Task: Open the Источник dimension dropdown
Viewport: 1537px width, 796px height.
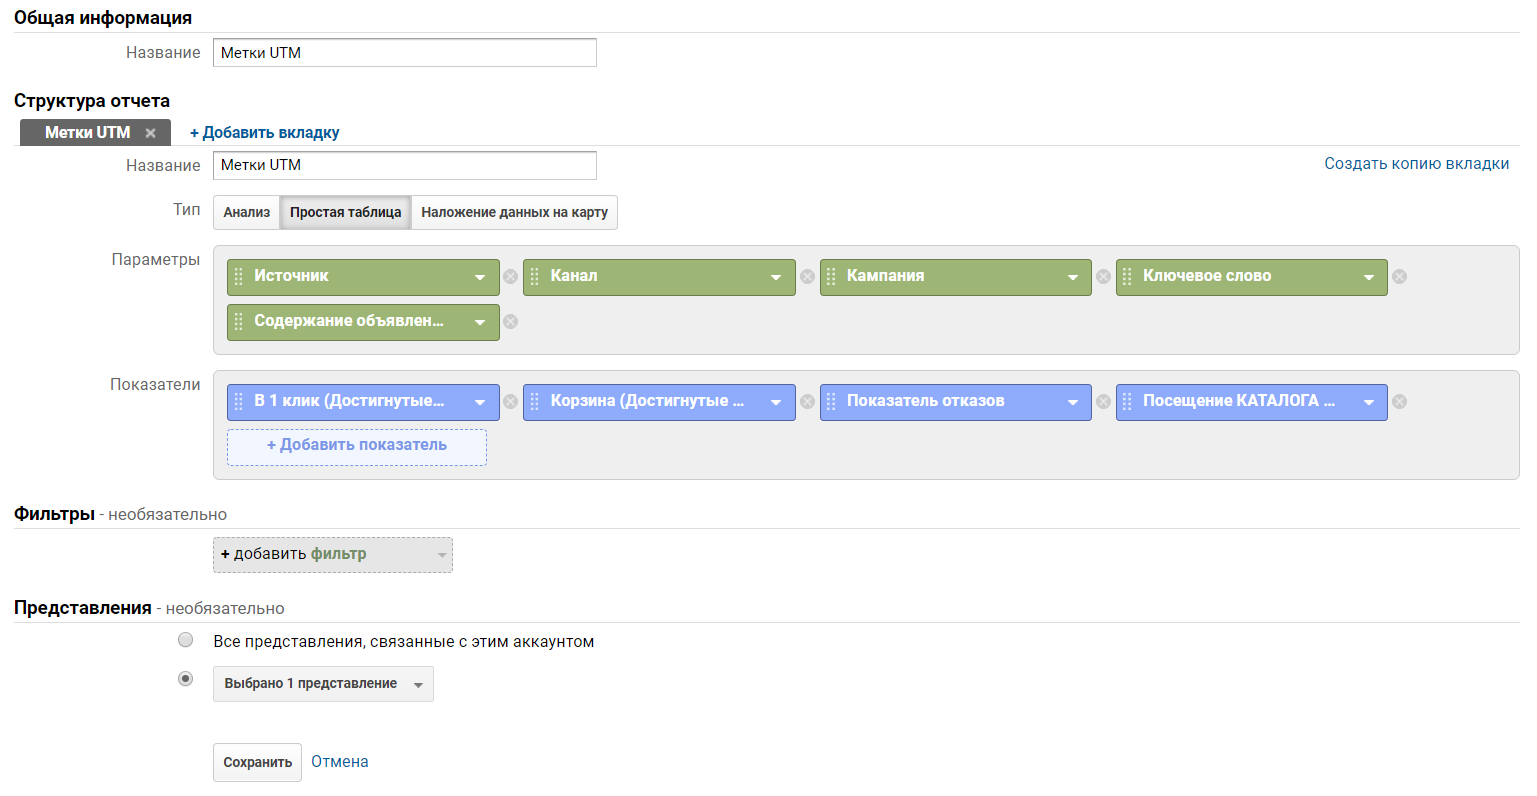Action: (x=480, y=277)
